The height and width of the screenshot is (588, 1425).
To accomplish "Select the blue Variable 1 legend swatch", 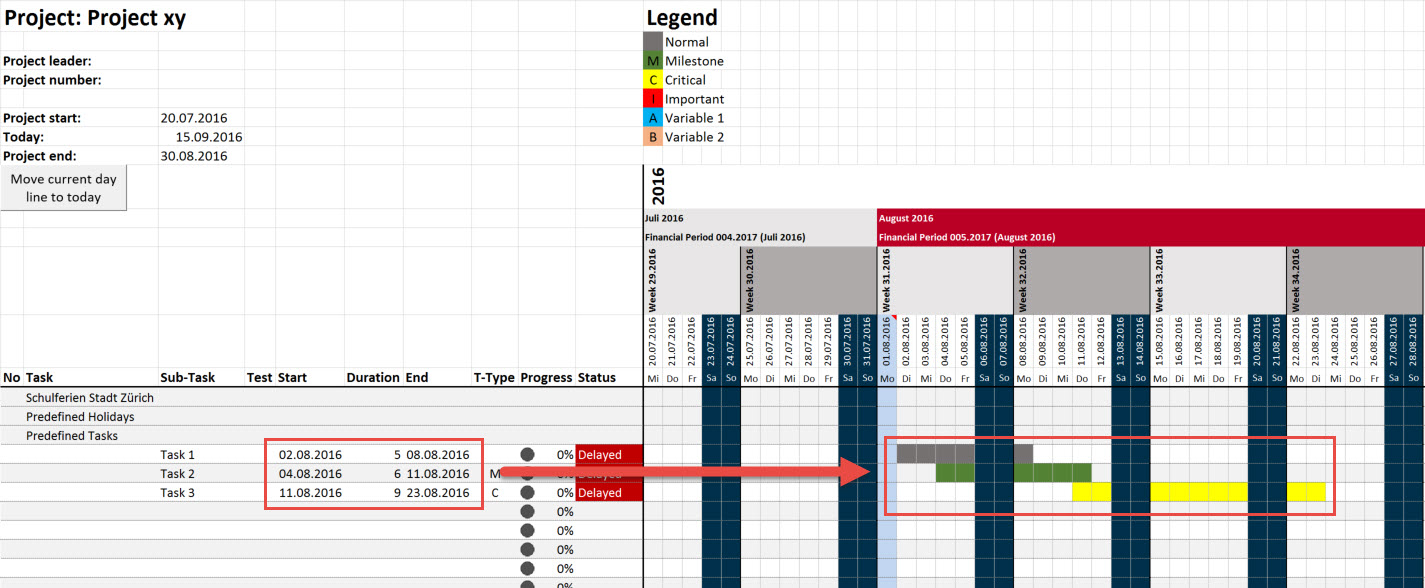I will pyautogui.click(x=653, y=118).
